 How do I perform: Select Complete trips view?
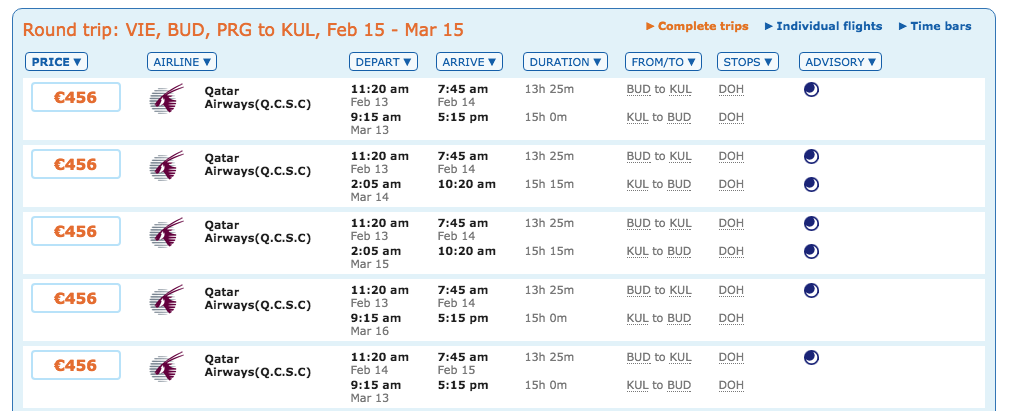[702, 26]
